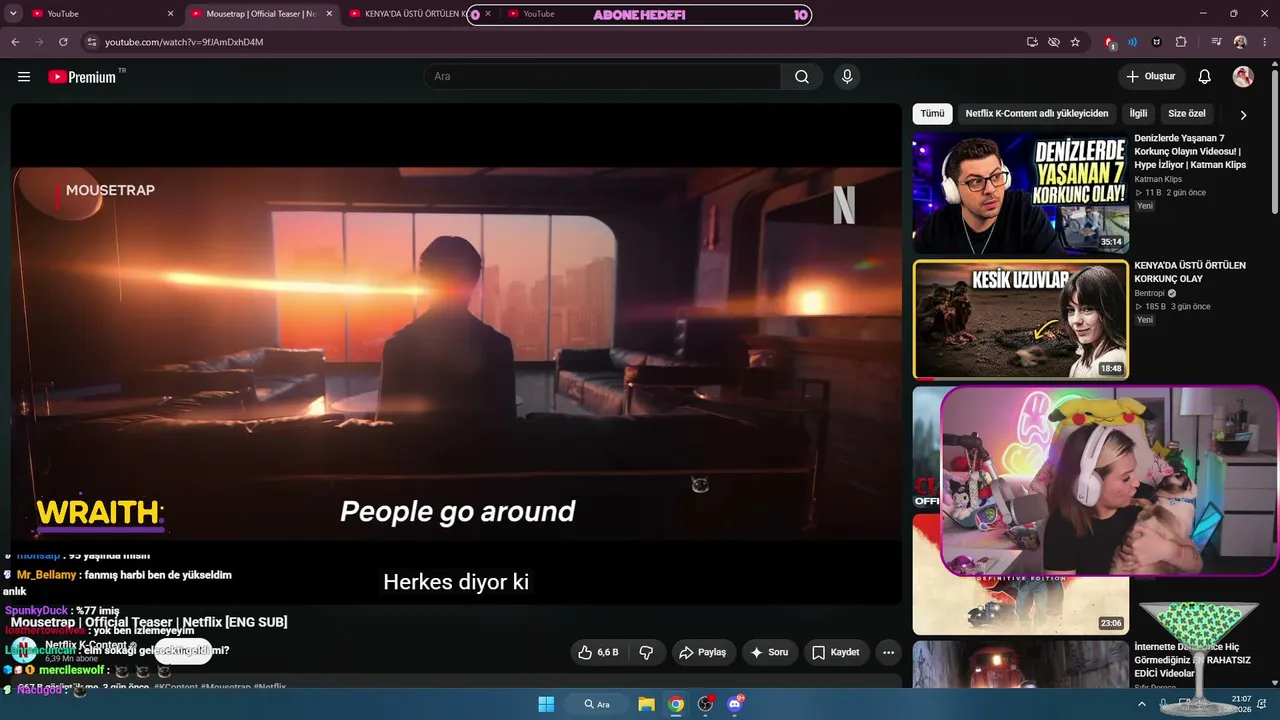The width and height of the screenshot is (1280, 720).
Task: Open the red extension with badge 1
Action: [x=1110, y=42]
